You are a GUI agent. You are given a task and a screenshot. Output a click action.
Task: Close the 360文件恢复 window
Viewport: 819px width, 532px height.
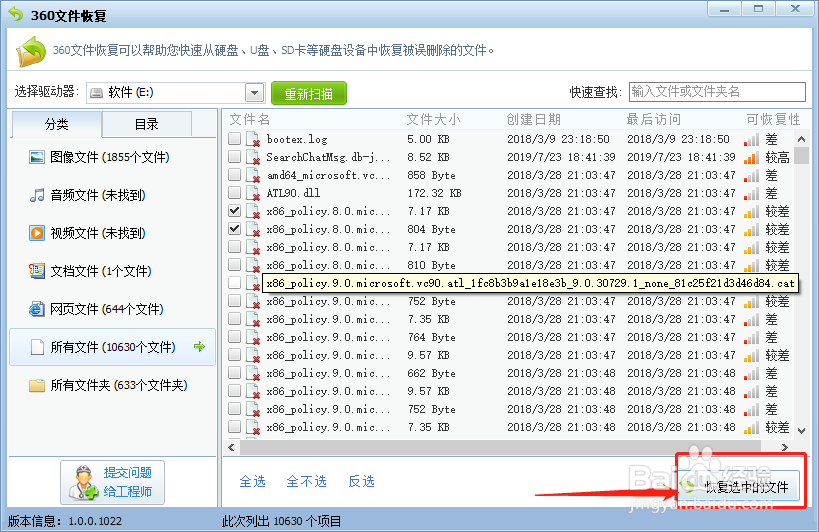pyautogui.click(x=794, y=9)
